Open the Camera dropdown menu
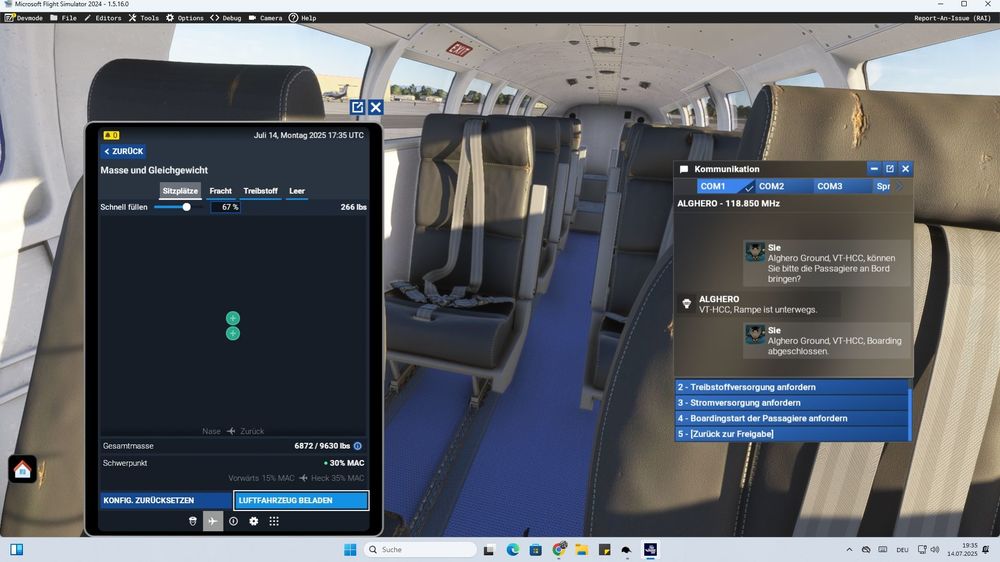1000x562 pixels. [265, 18]
